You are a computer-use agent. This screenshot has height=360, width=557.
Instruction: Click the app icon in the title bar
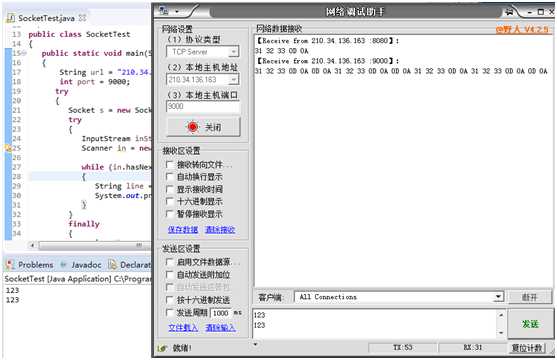(163, 11)
